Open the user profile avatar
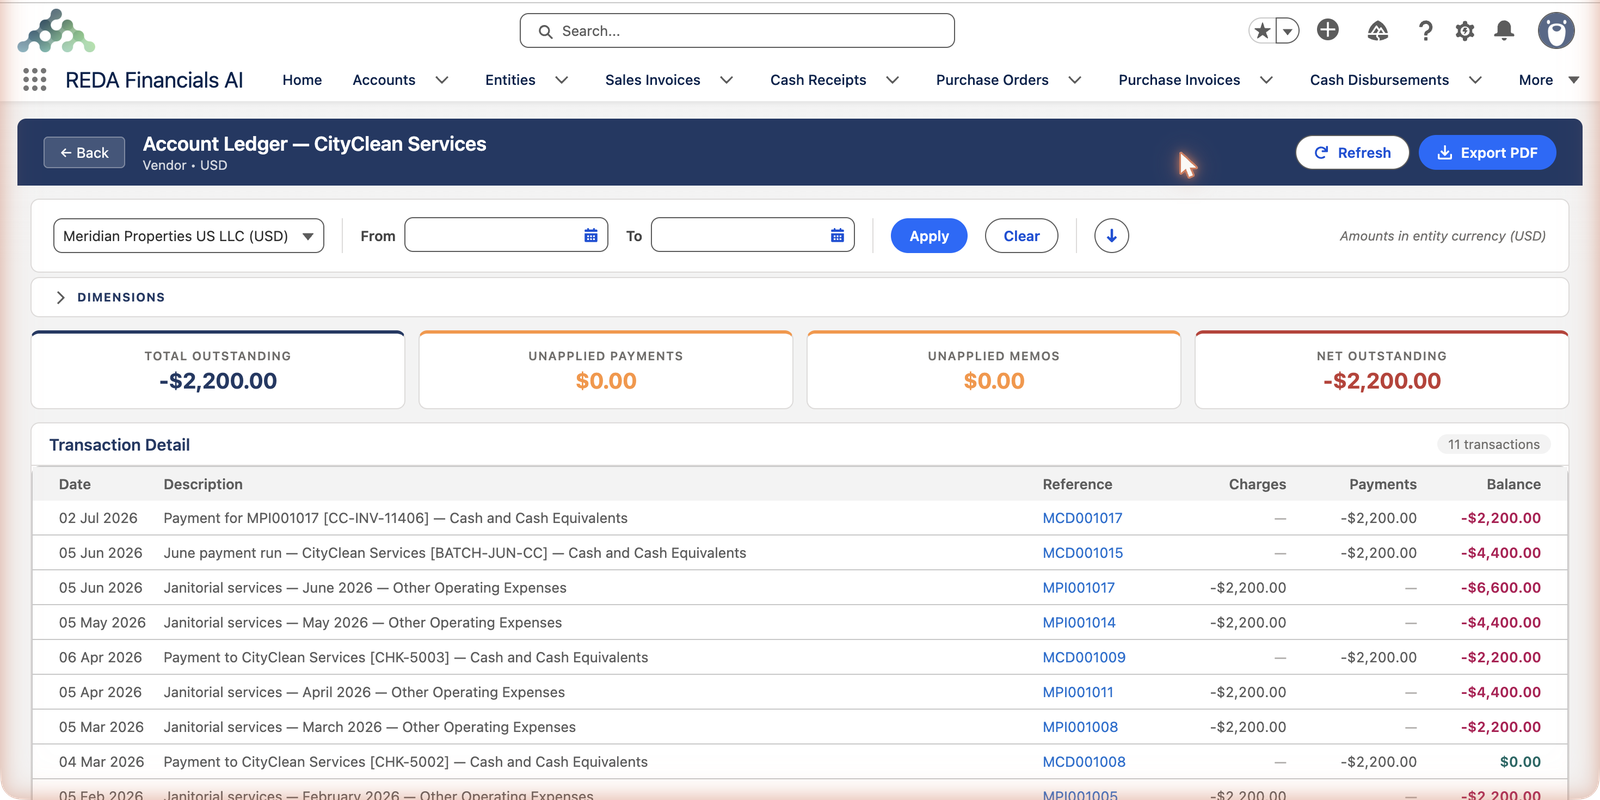Screen dimensions: 1600x800 click(1556, 31)
